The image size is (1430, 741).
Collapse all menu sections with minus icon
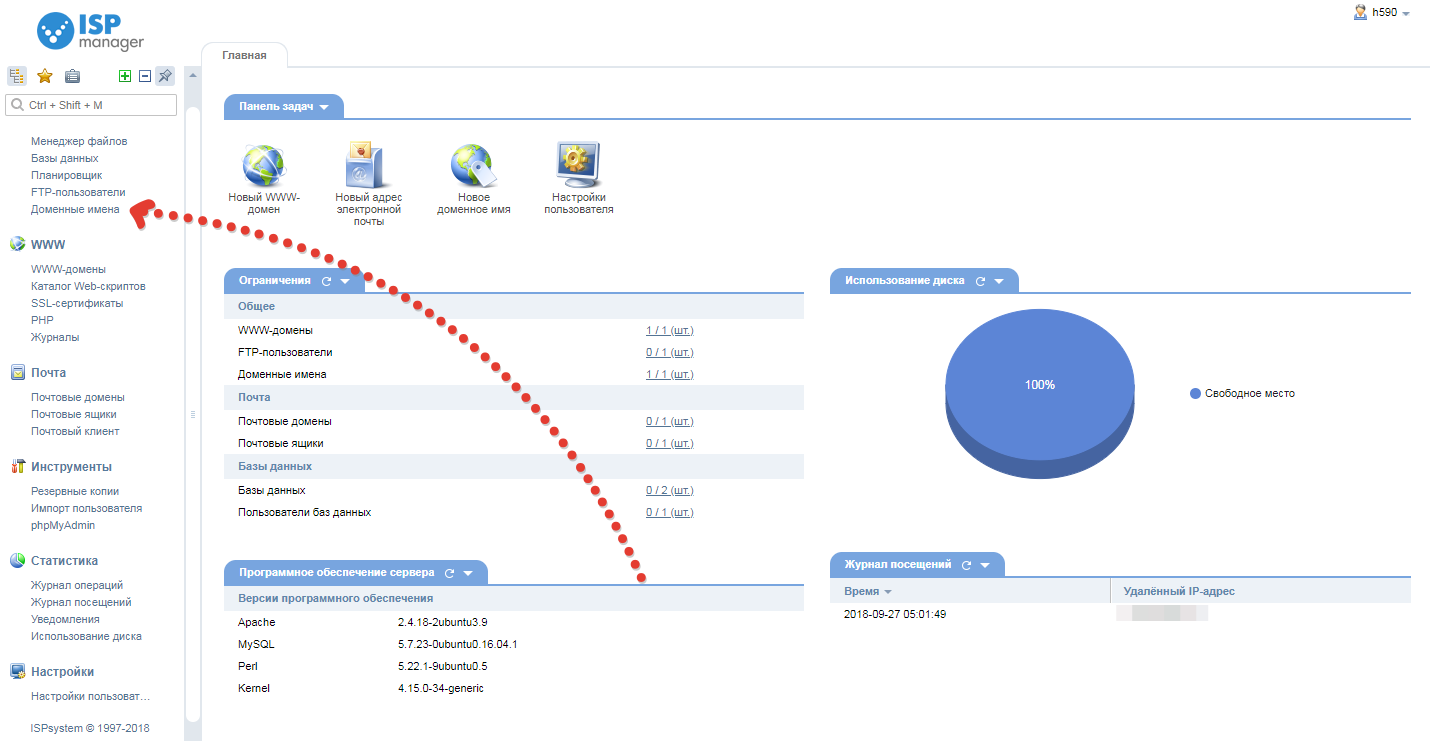(145, 76)
